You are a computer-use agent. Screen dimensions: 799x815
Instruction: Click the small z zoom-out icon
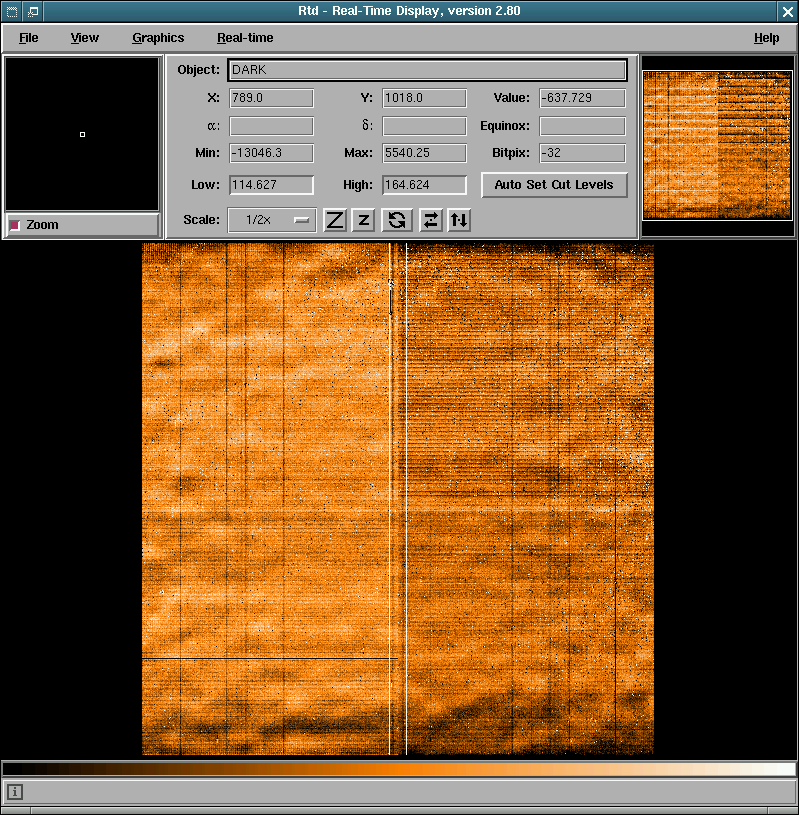(365, 220)
